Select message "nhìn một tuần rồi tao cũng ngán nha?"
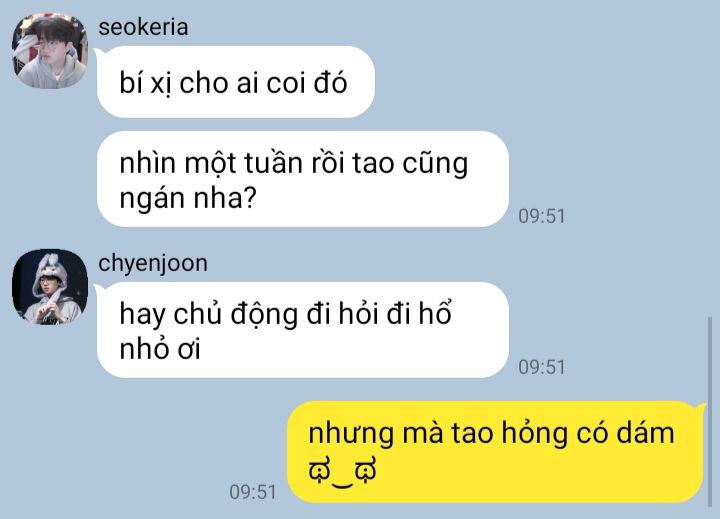The width and height of the screenshot is (720, 519). pyautogui.click(x=303, y=179)
